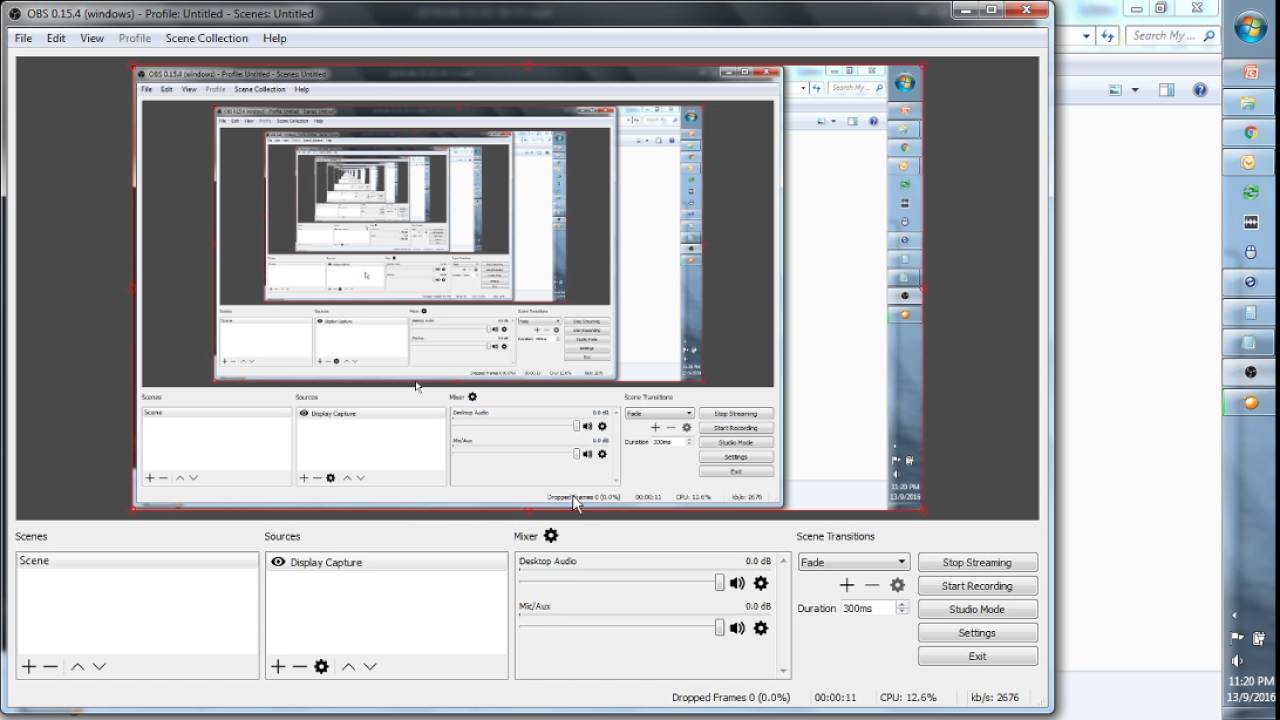This screenshot has height=720, width=1280.
Task: Click the Mixer scrollbar down arrow
Action: [783, 672]
